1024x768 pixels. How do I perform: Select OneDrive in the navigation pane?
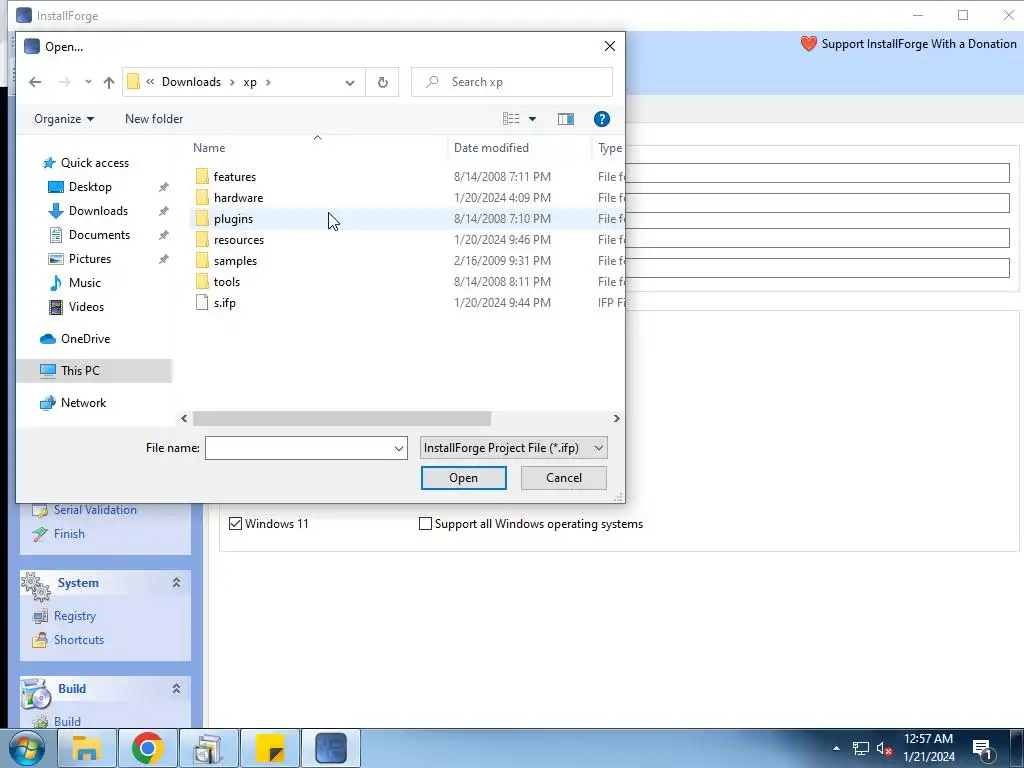pos(85,339)
